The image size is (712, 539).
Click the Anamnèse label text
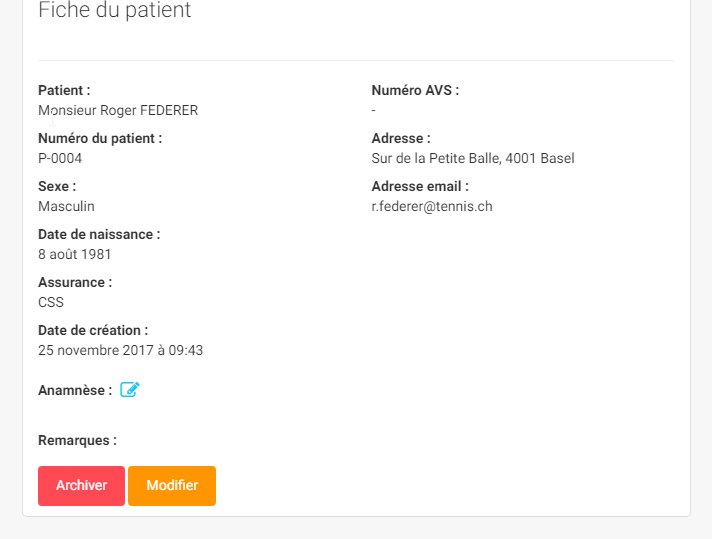click(x=75, y=391)
